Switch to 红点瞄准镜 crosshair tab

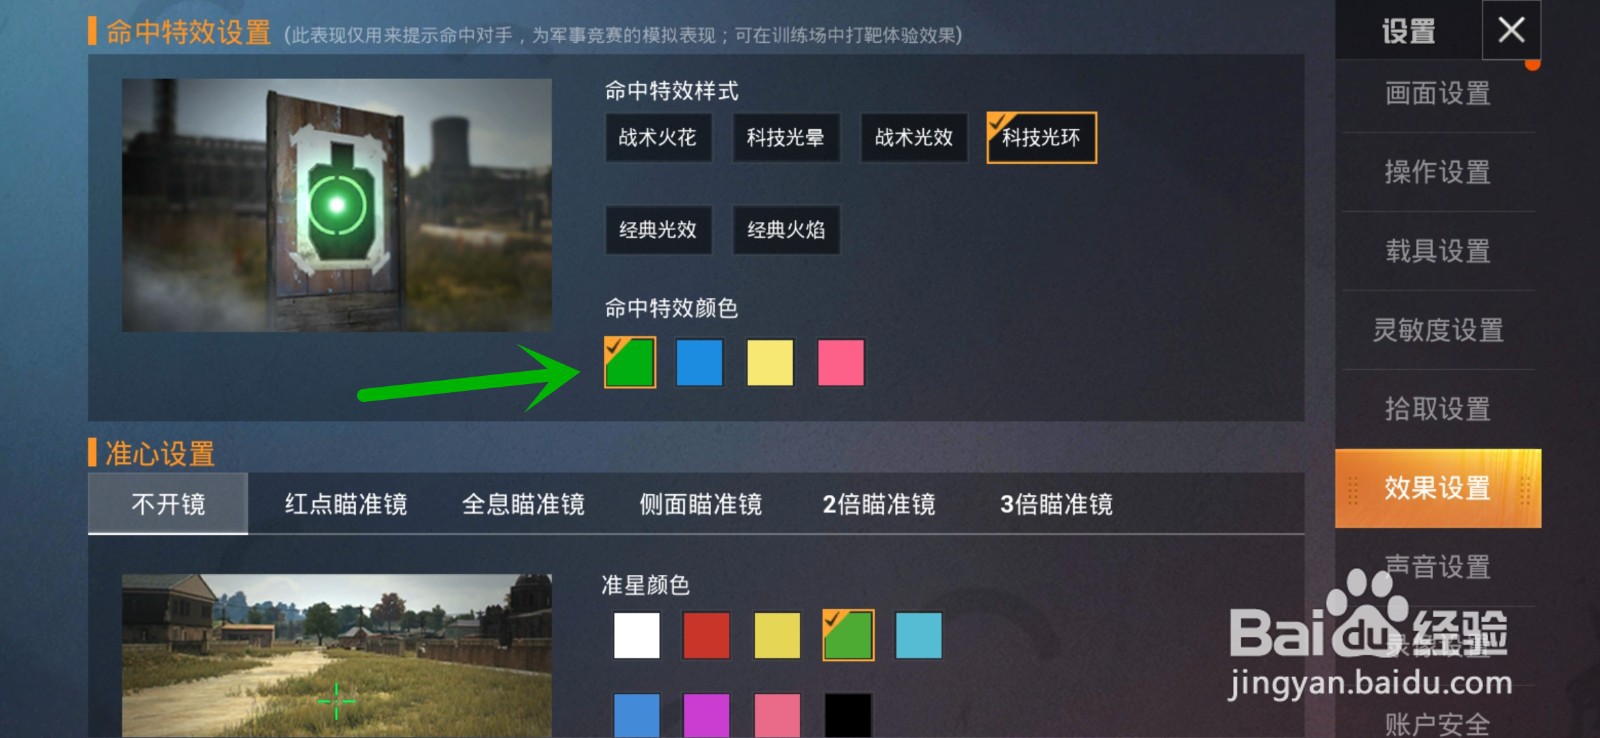346,504
